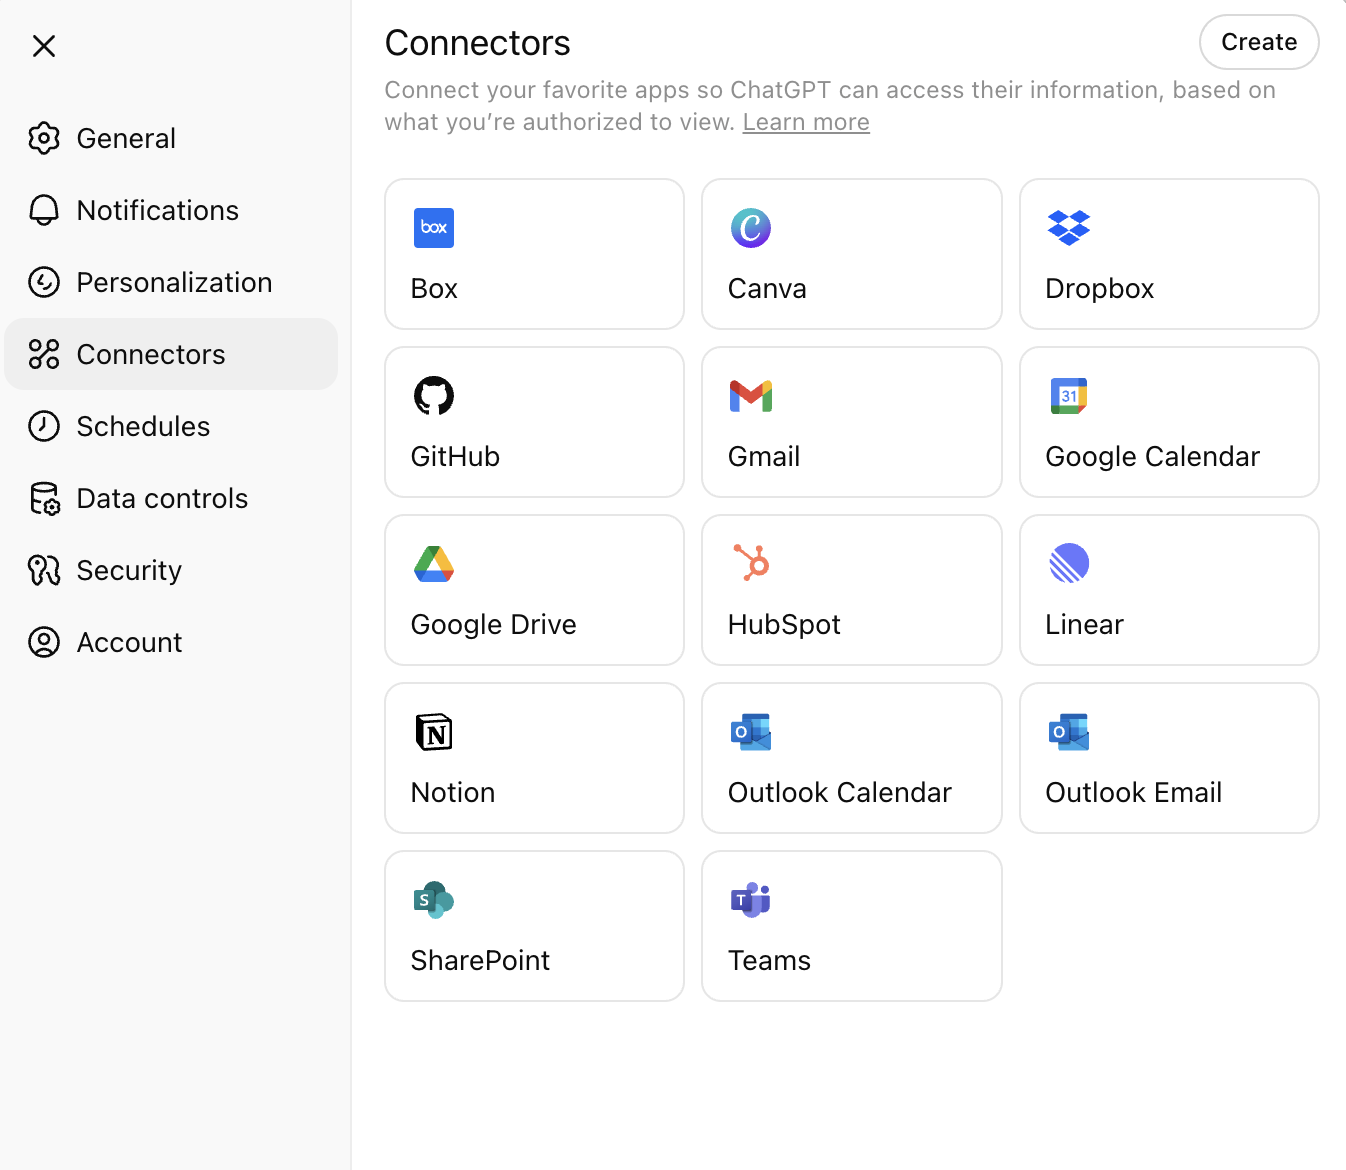Open the Outlook Email connector card
This screenshot has width=1346, height=1170.
point(1168,758)
